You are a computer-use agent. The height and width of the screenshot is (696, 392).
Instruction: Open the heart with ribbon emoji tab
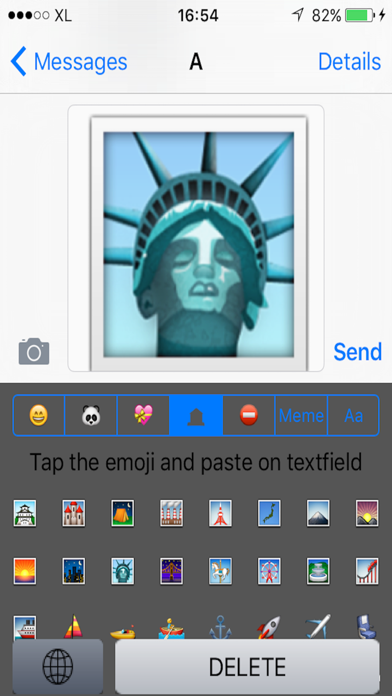143,415
